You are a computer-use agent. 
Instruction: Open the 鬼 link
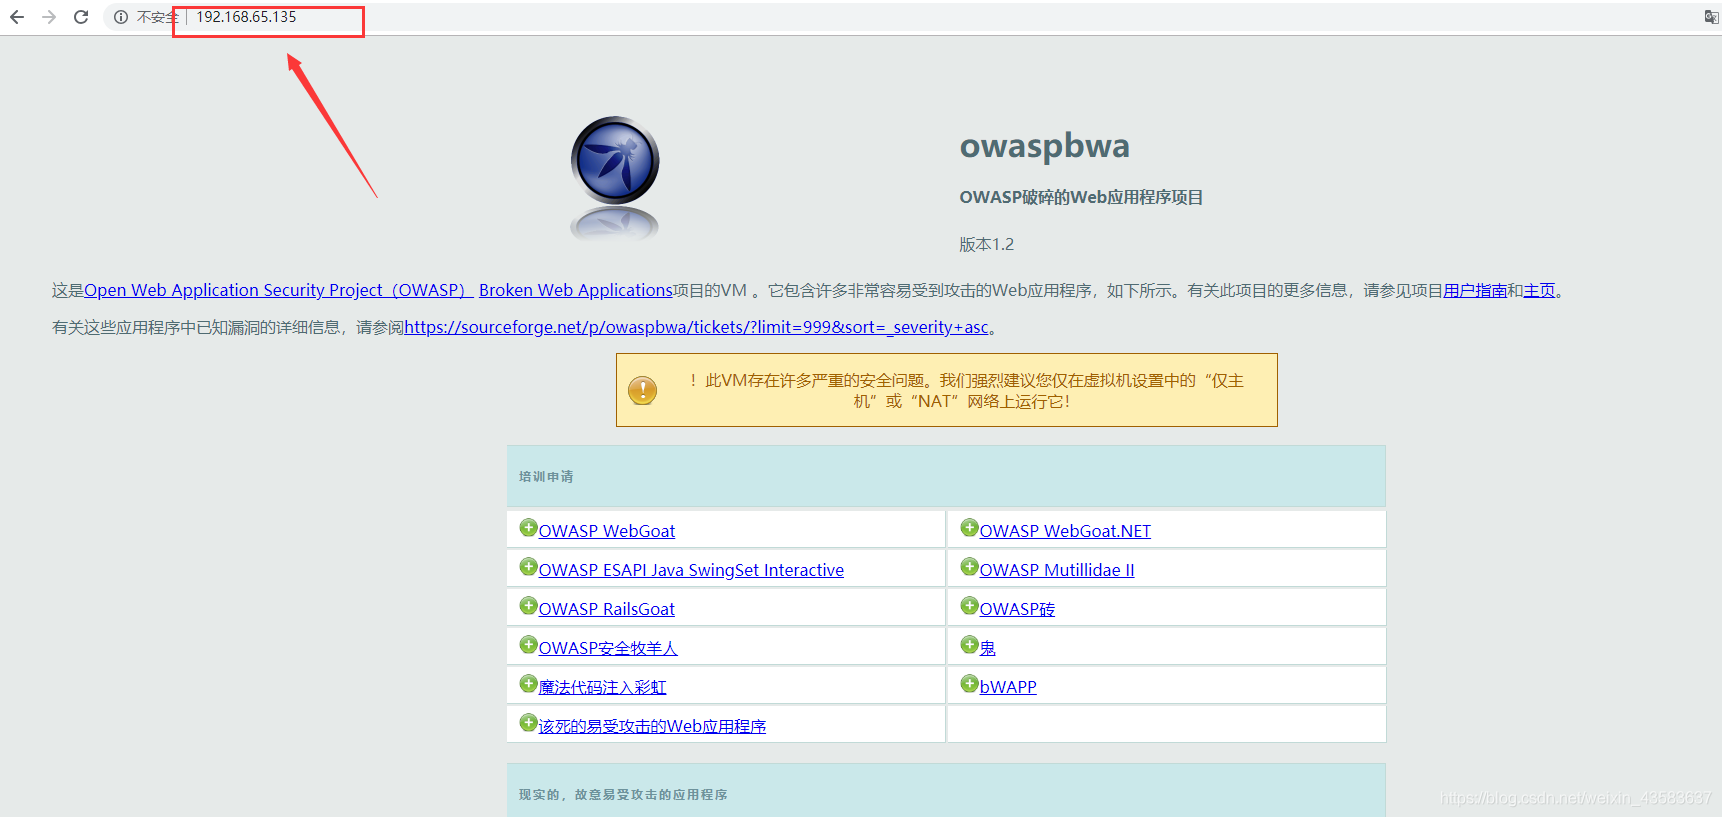tap(988, 648)
